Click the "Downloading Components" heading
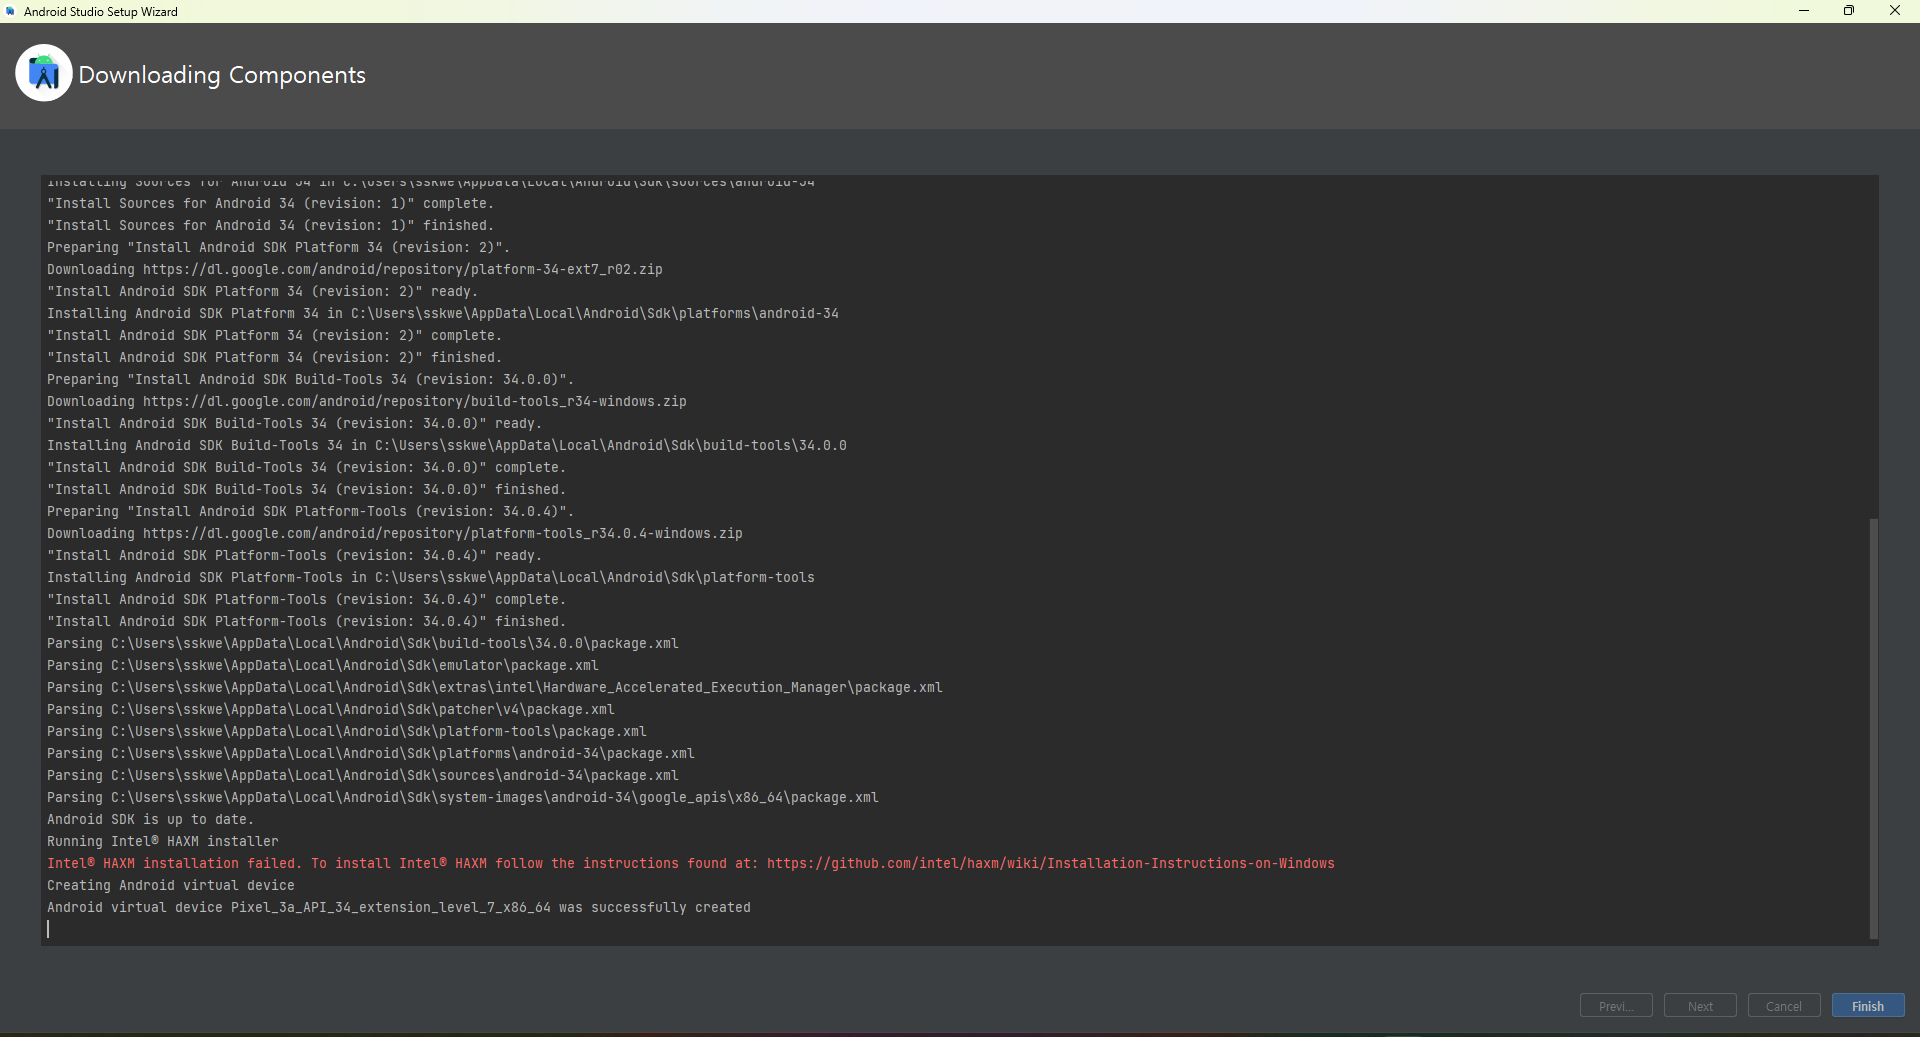This screenshot has height=1037, width=1920. (222, 75)
